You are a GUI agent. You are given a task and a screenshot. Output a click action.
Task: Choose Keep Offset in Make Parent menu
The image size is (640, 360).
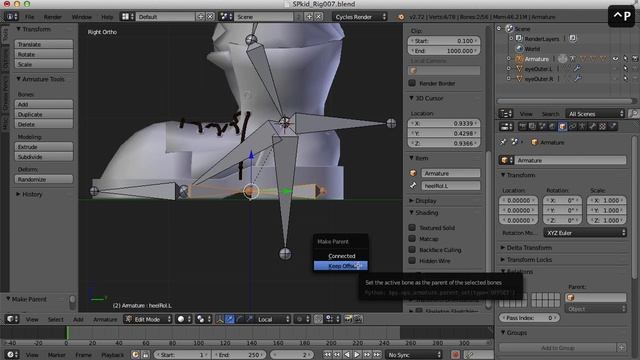coord(341,266)
